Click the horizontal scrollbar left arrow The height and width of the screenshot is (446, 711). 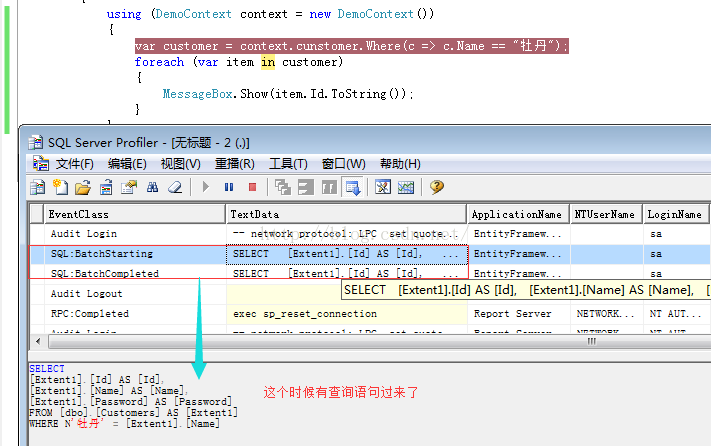click(x=38, y=341)
